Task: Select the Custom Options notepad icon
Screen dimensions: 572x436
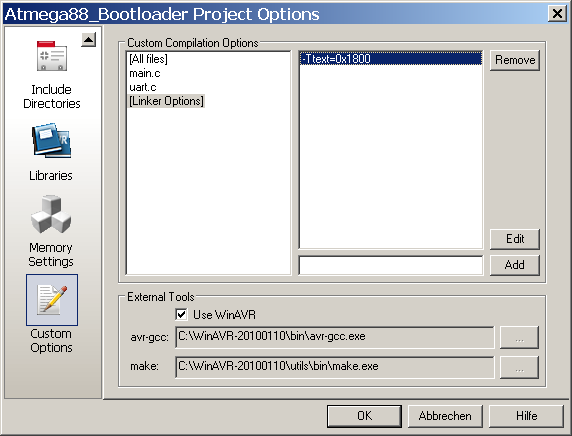Action: [x=52, y=300]
